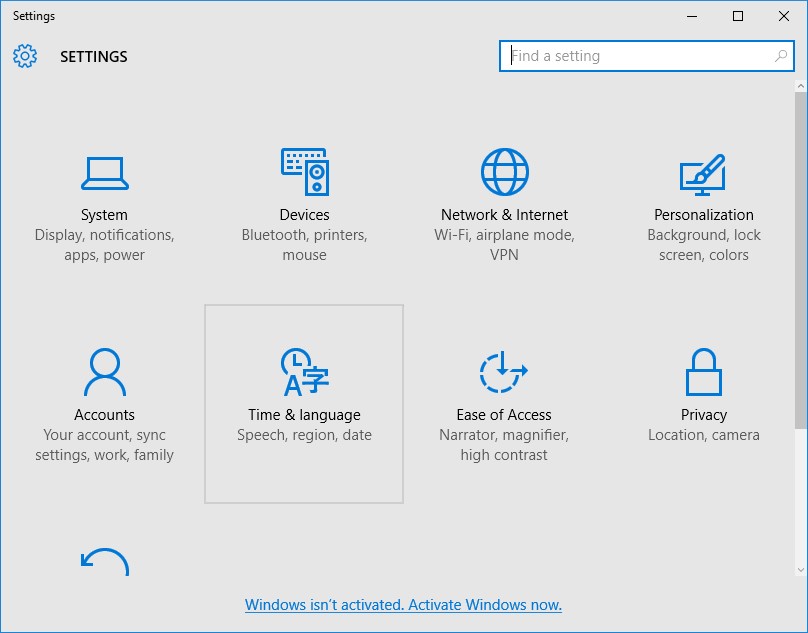Open the Accounts person icon
The image size is (808, 633).
tap(105, 372)
